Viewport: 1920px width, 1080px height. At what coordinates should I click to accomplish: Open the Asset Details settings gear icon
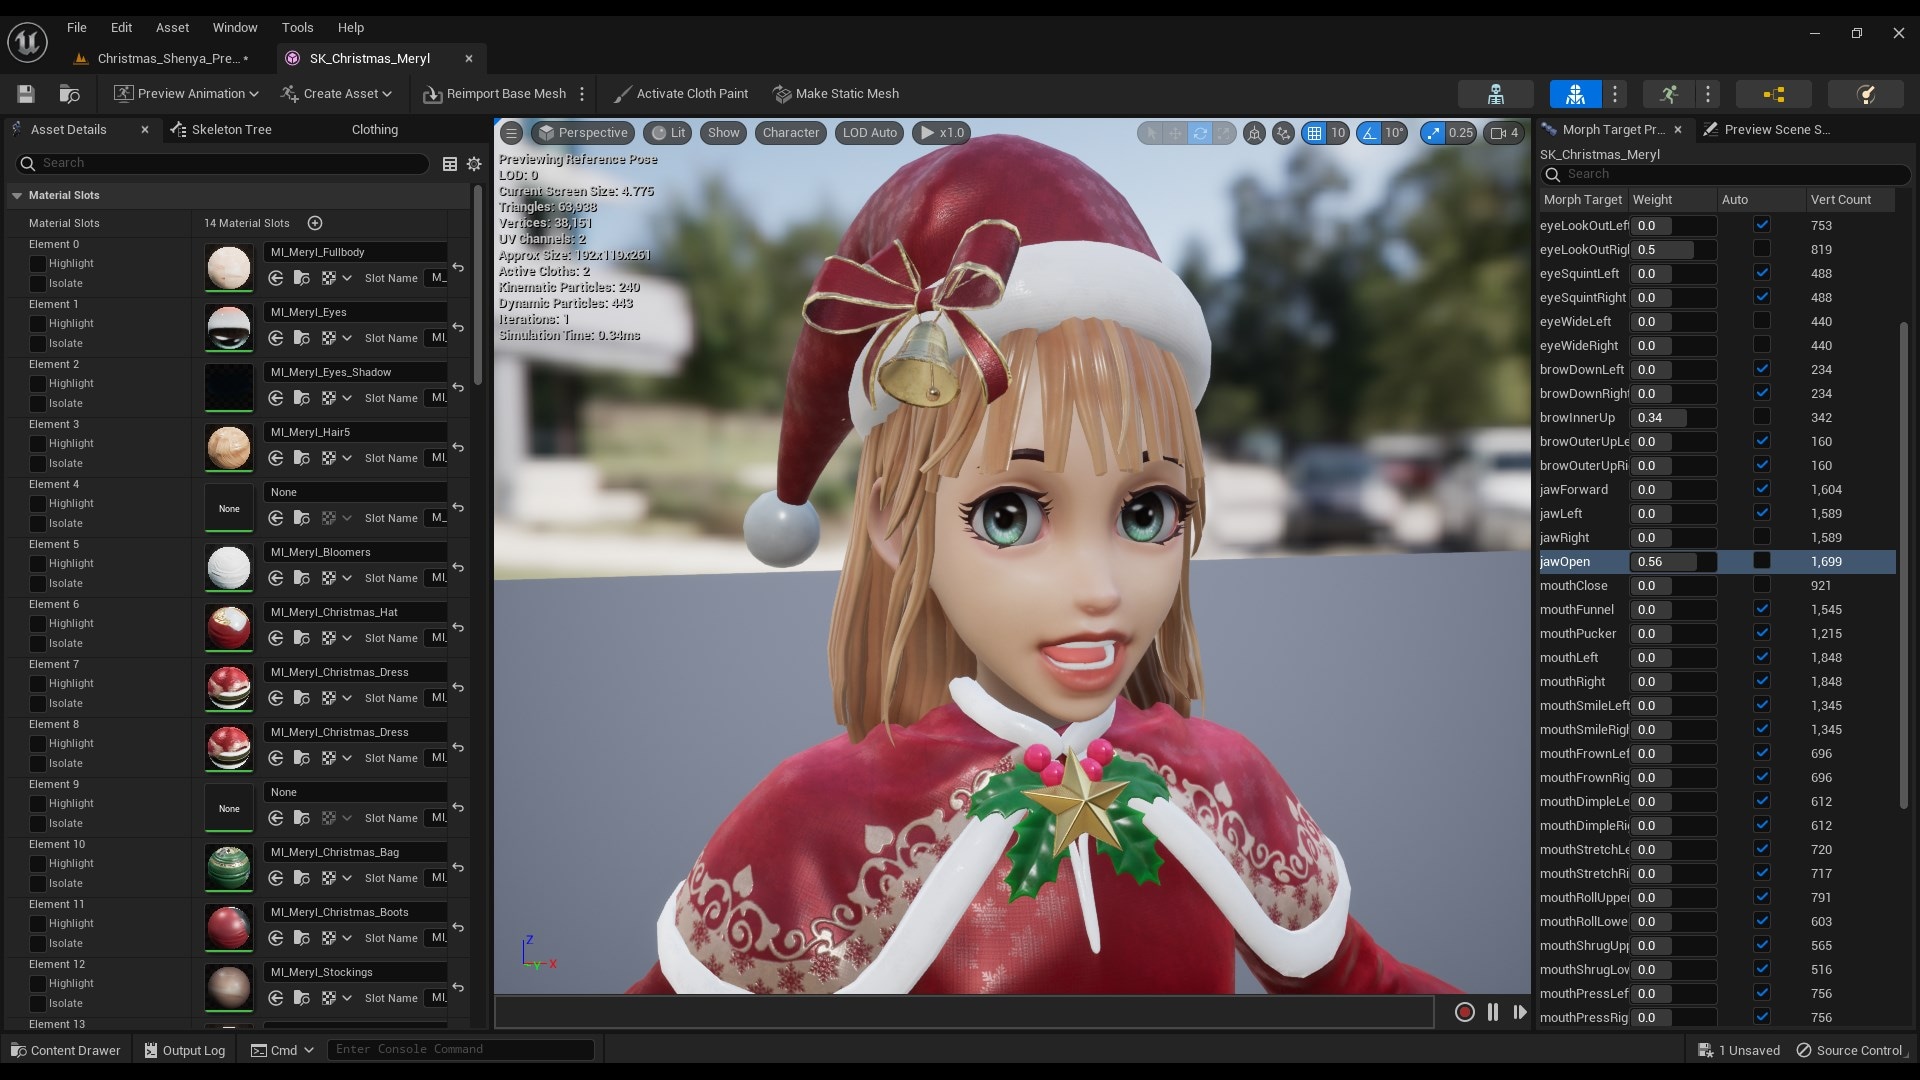tap(474, 164)
